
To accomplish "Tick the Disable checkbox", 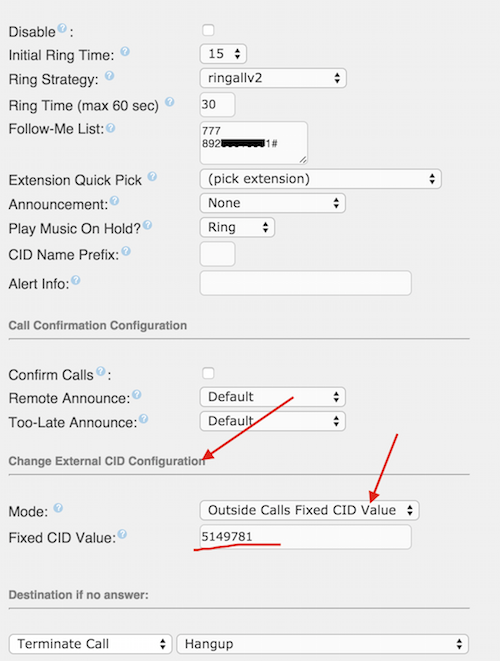I will pyautogui.click(x=208, y=30).
